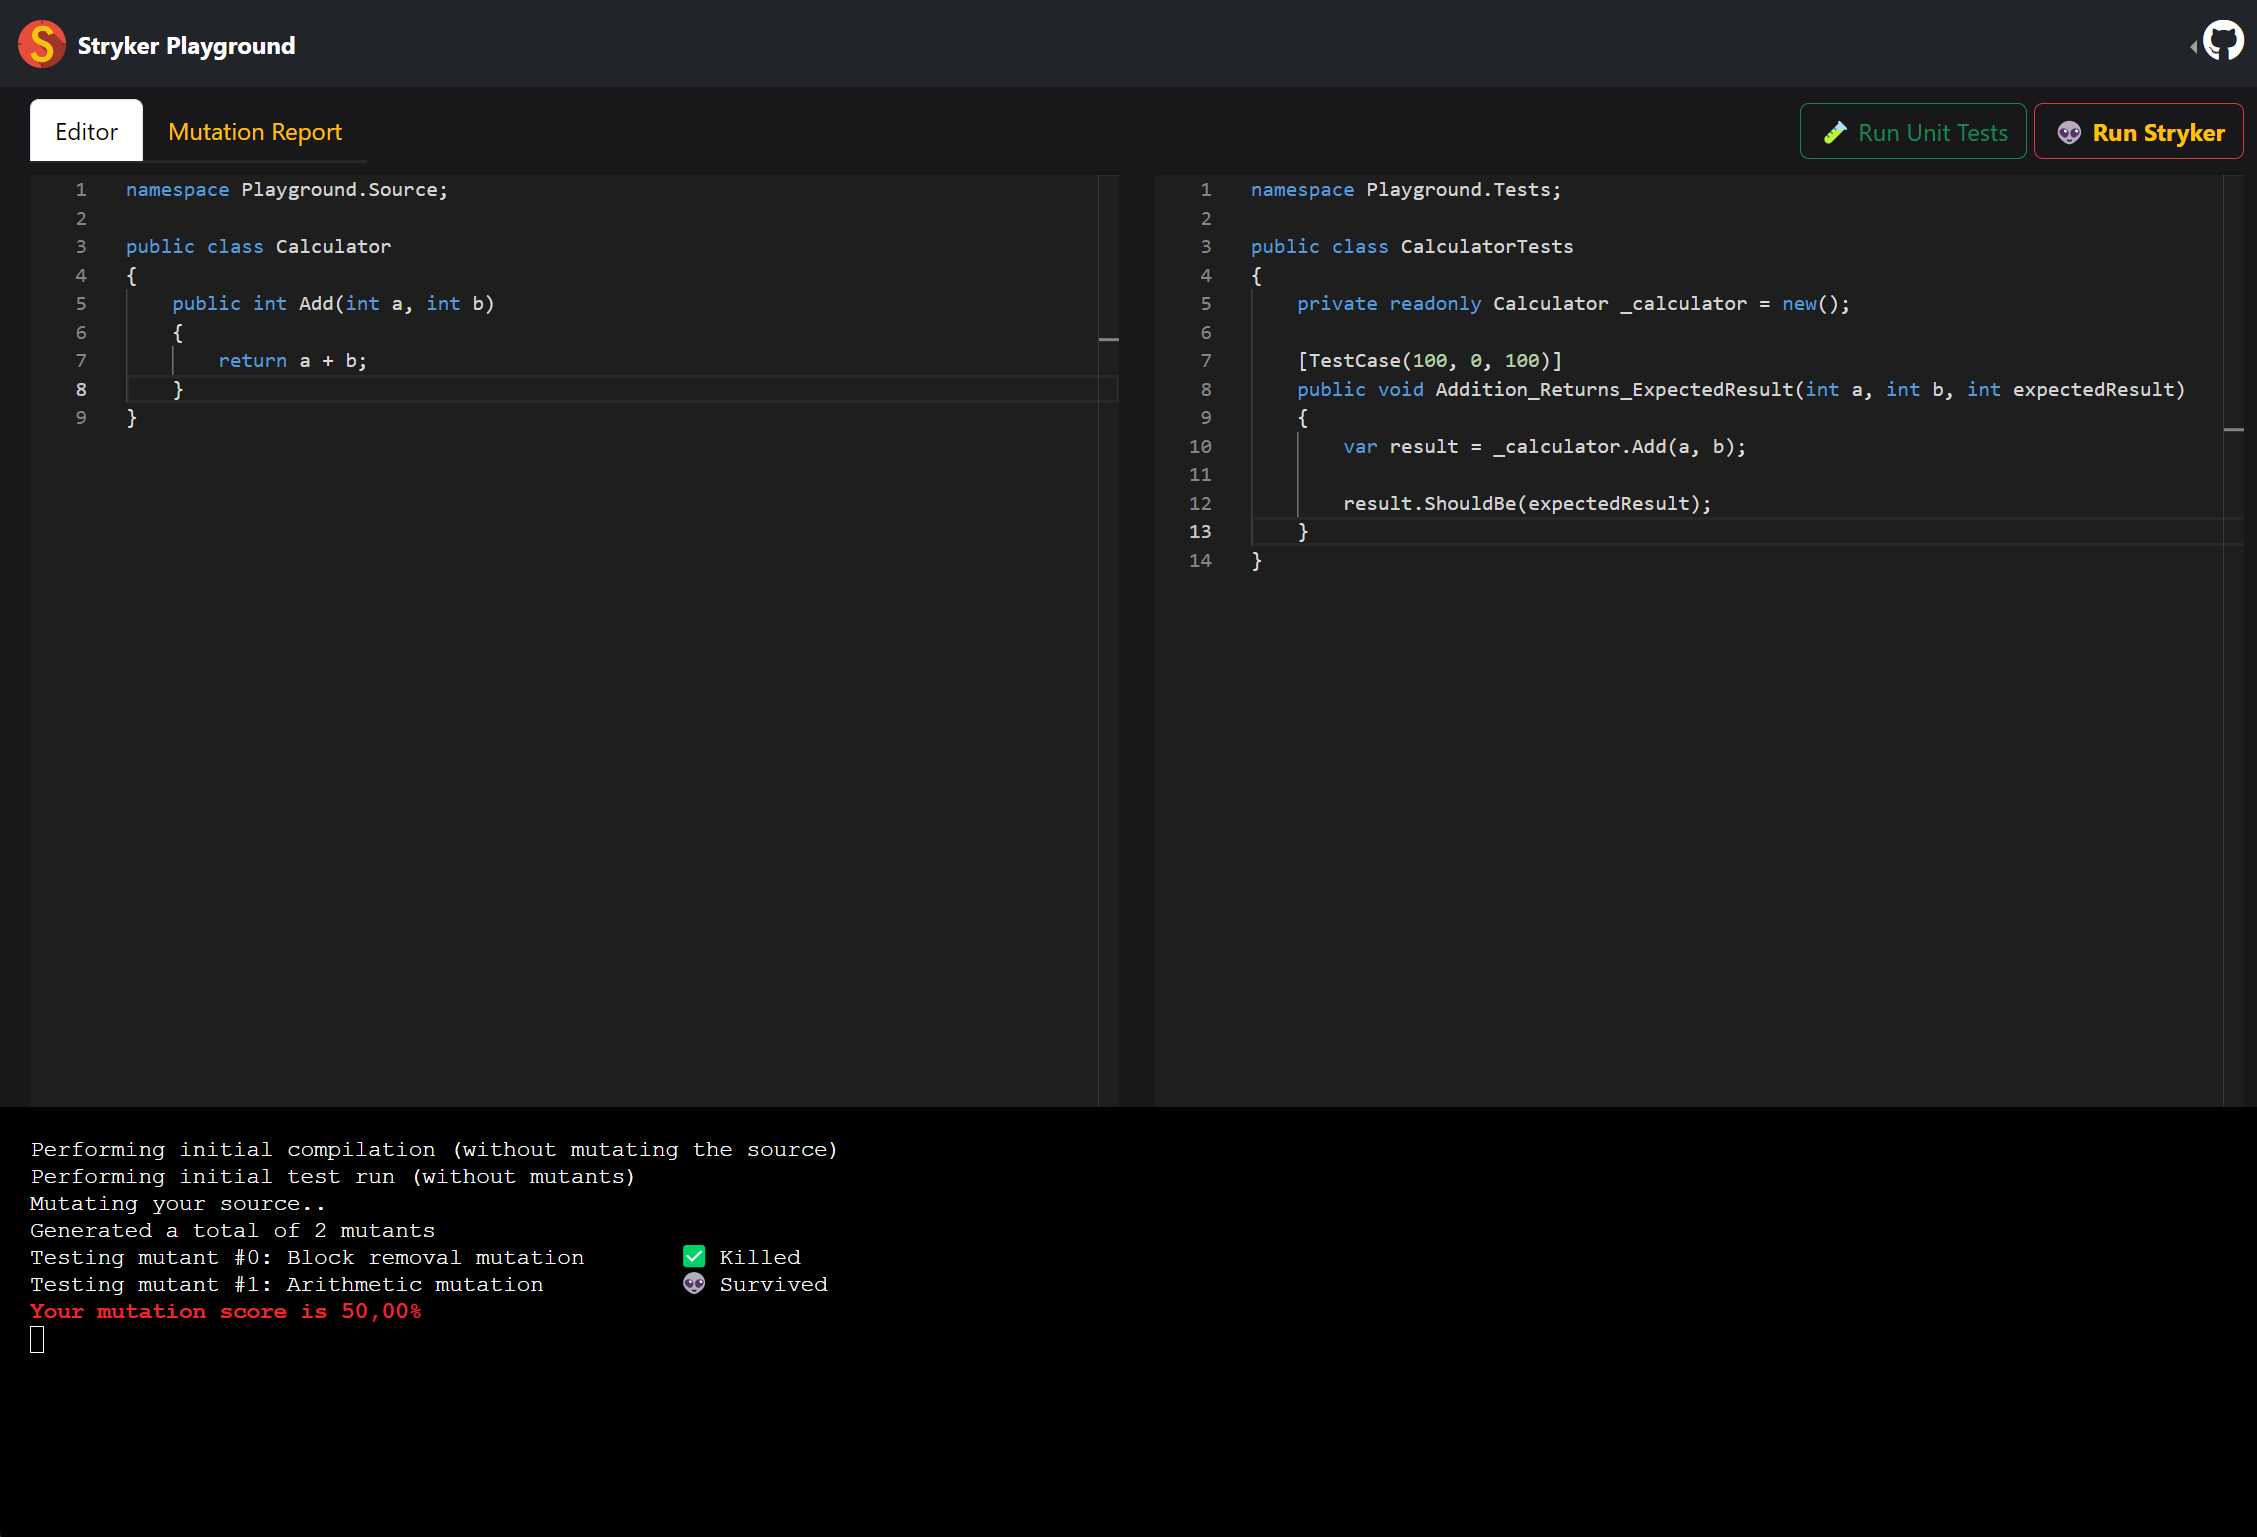Switch to the Editor tab

(86, 131)
